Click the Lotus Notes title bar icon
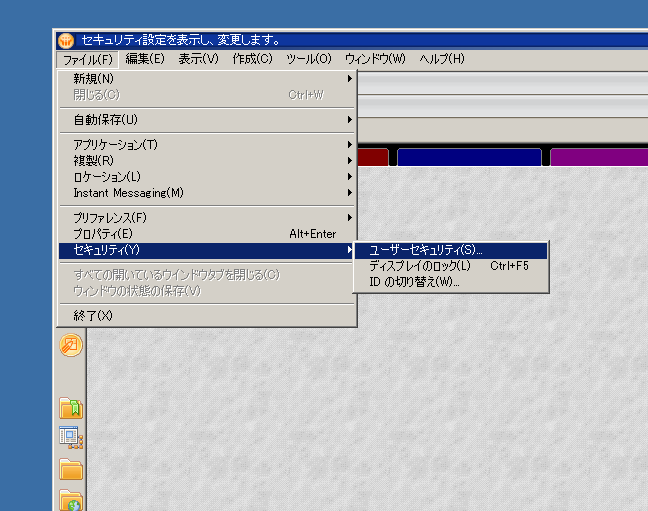The width and height of the screenshot is (648, 511). (x=66, y=41)
